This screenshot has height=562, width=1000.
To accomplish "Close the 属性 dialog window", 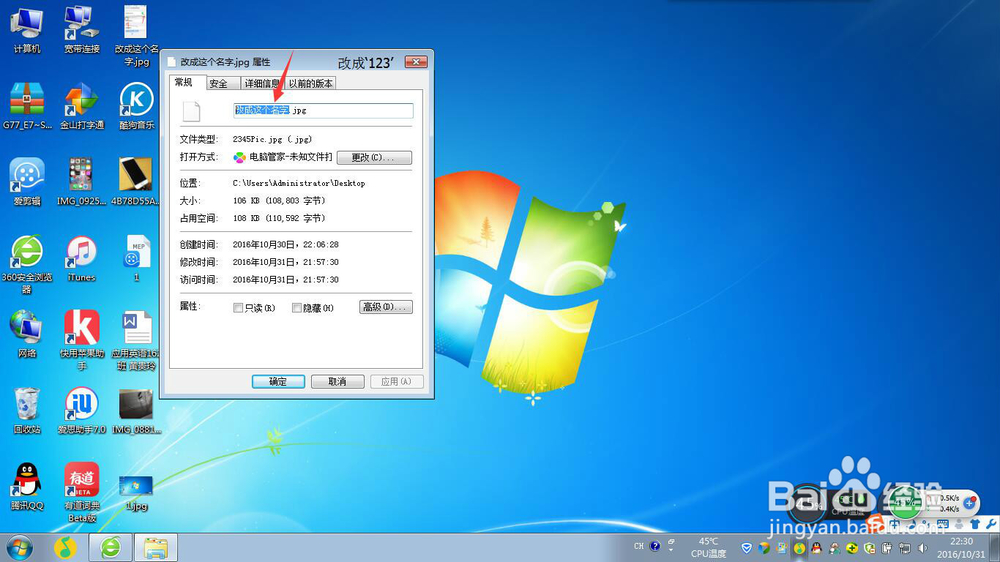I will click(x=416, y=61).
